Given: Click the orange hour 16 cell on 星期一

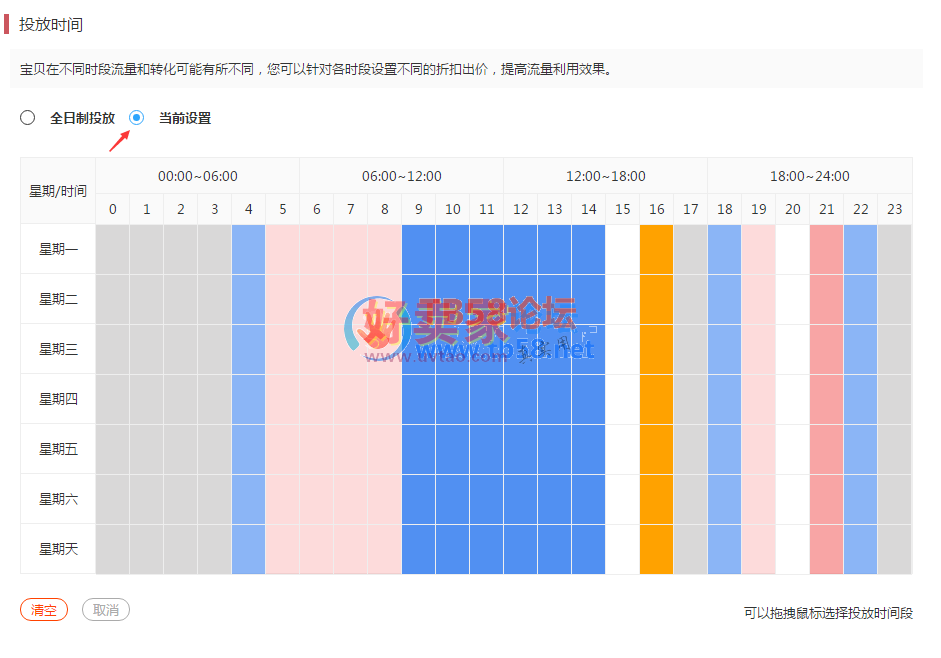Looking at the screenshot, I should (x=656, y=249).
